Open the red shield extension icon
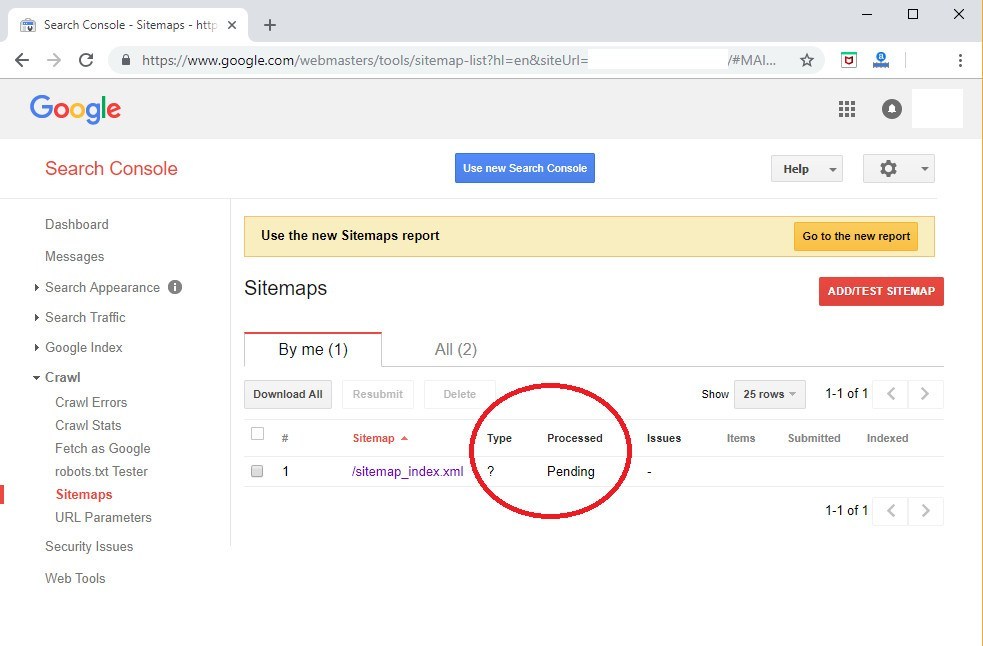The width and height of the screenshot is (983, 646). 849,60
